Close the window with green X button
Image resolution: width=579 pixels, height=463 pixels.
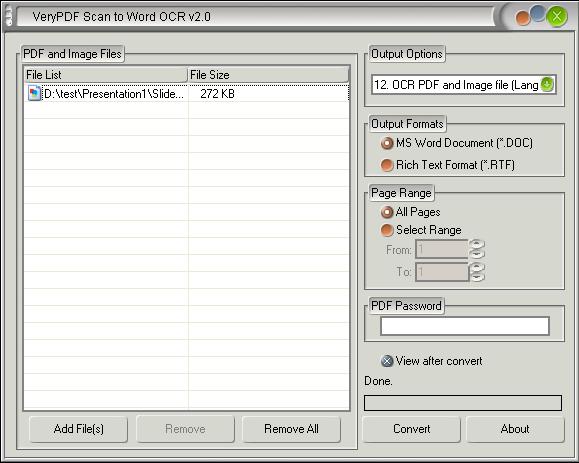(x=557, y=17)
